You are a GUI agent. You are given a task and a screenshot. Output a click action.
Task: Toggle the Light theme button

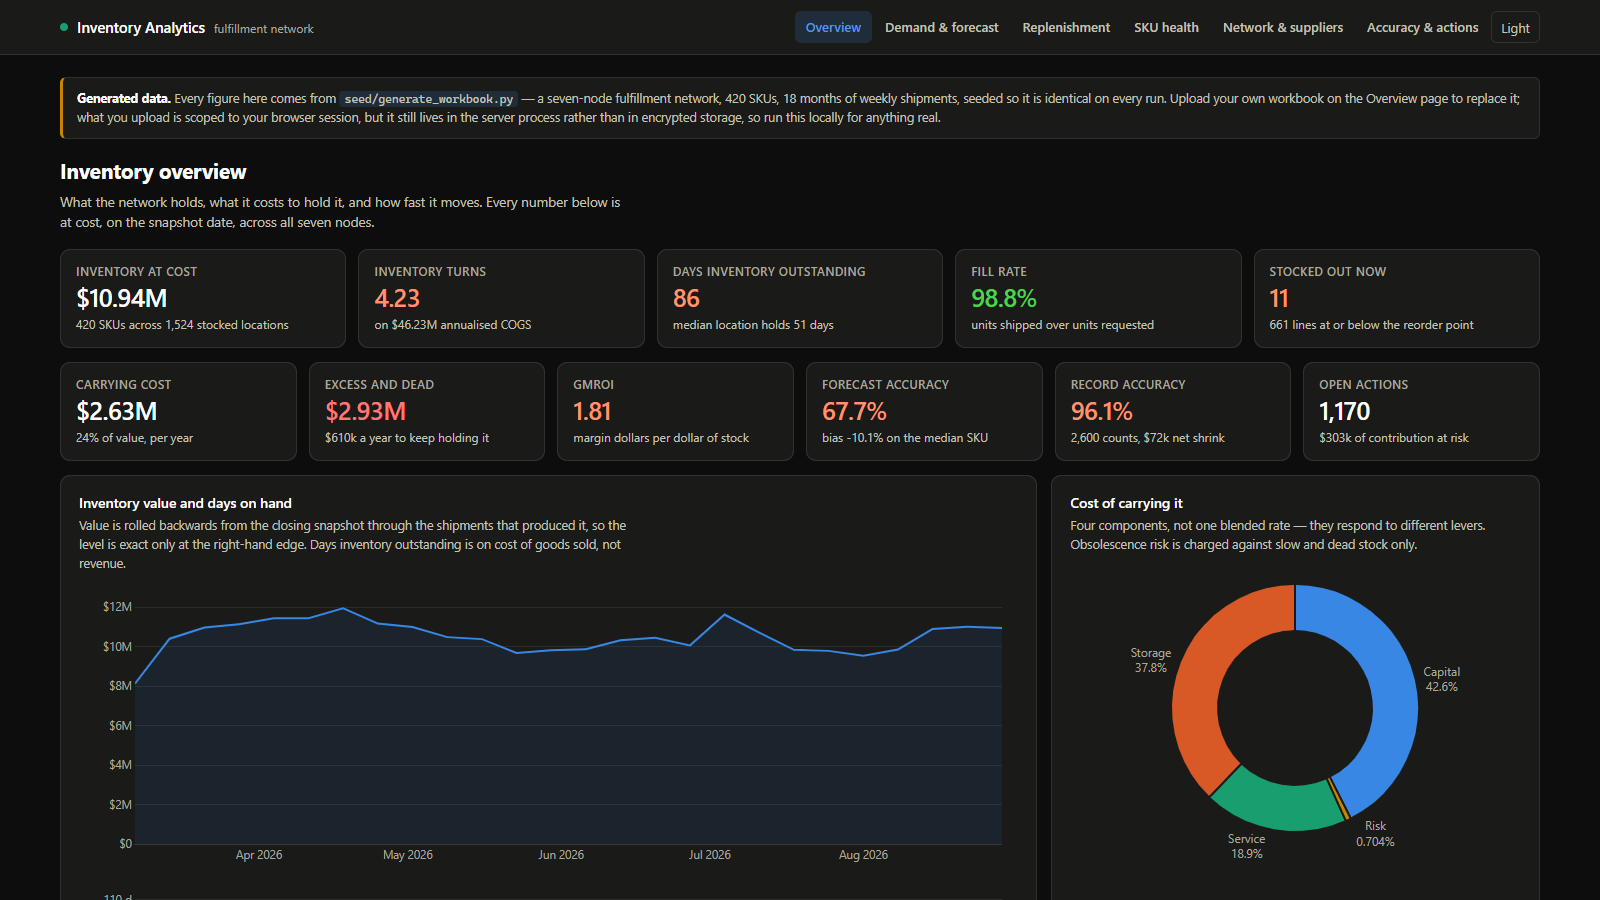(x=1515, y=28)
